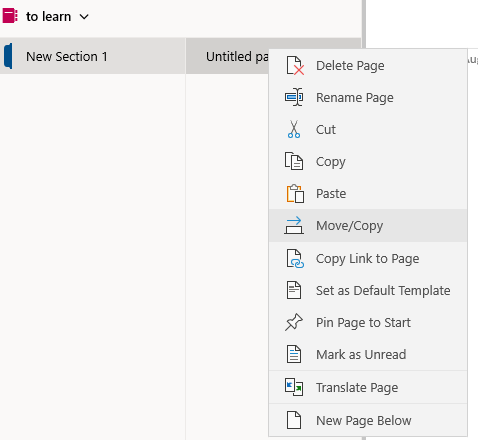The image size is (478, 440).
Task: Click the Rename Page icon
Action: tap(294, 97)
